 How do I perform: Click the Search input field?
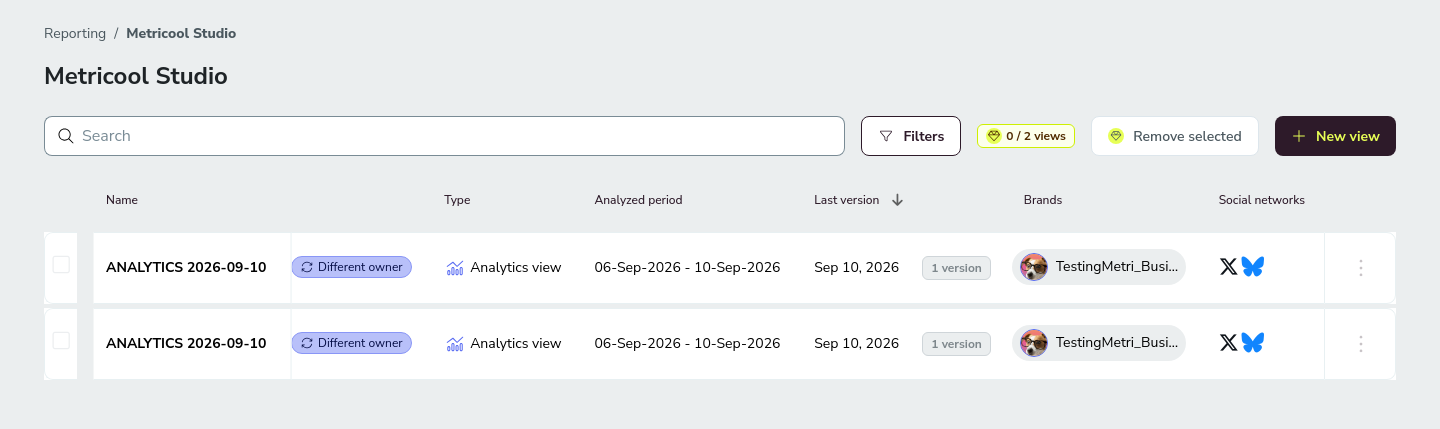pos(444,136)
